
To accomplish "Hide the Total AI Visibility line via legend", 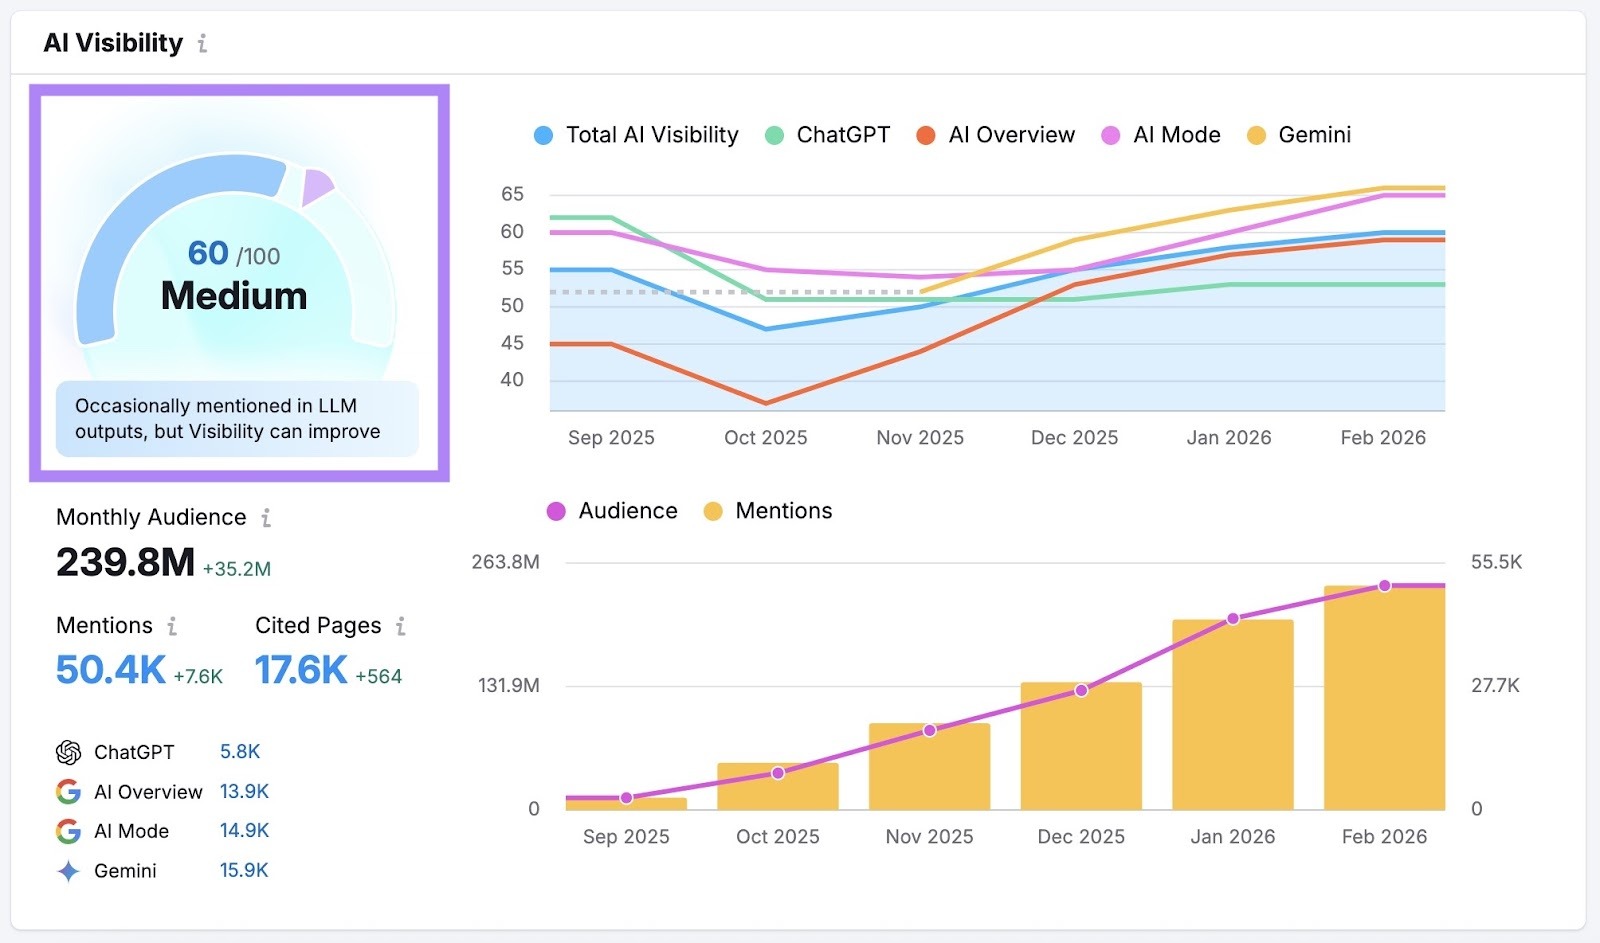I will pos(636,134).
